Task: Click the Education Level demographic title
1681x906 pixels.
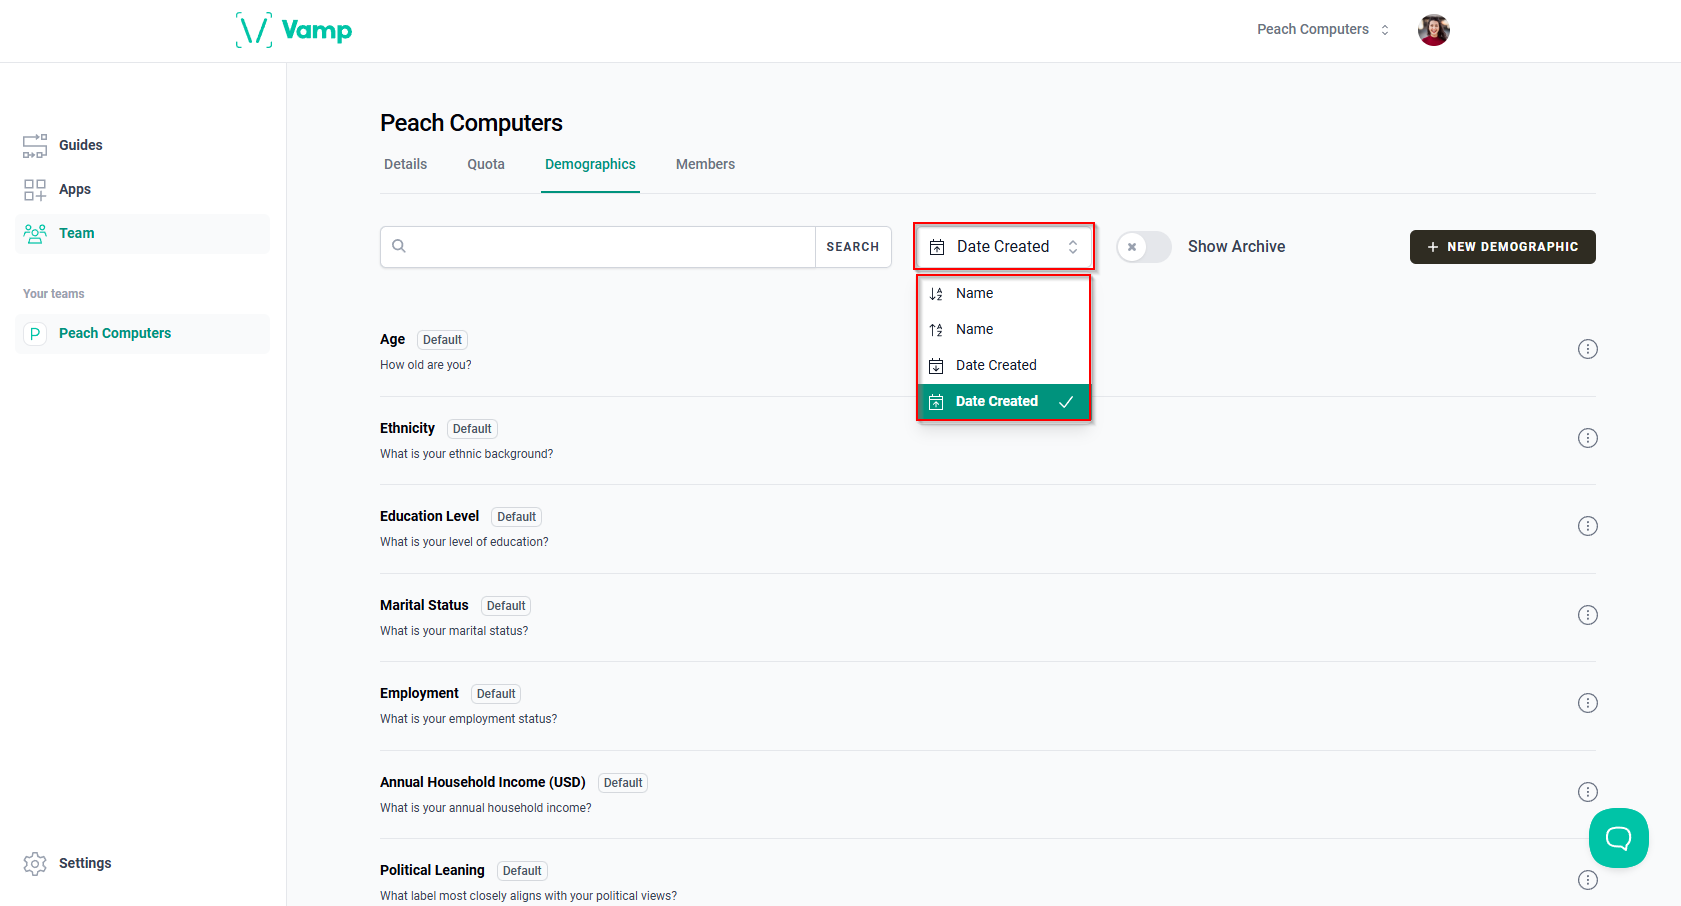Action: click(429, 516)
